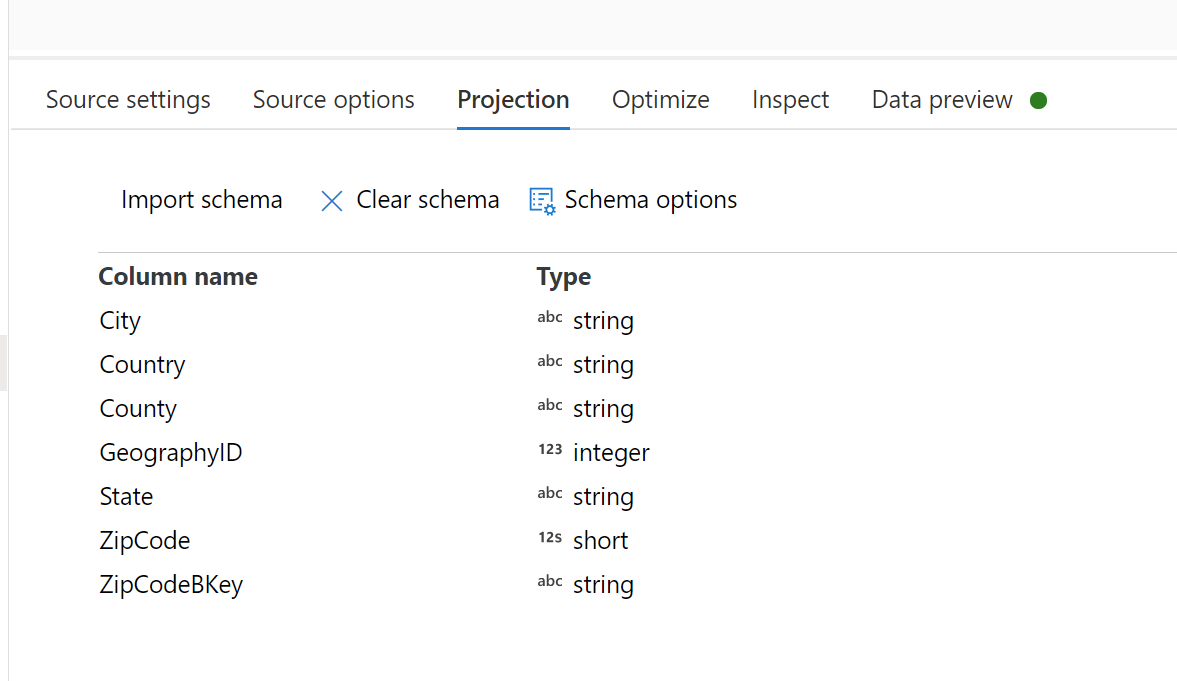Viewport: 1177px width, 681px height.
Task: Click the Schema options gear icon
Action: pyautogui.click(x=541, y=200)
